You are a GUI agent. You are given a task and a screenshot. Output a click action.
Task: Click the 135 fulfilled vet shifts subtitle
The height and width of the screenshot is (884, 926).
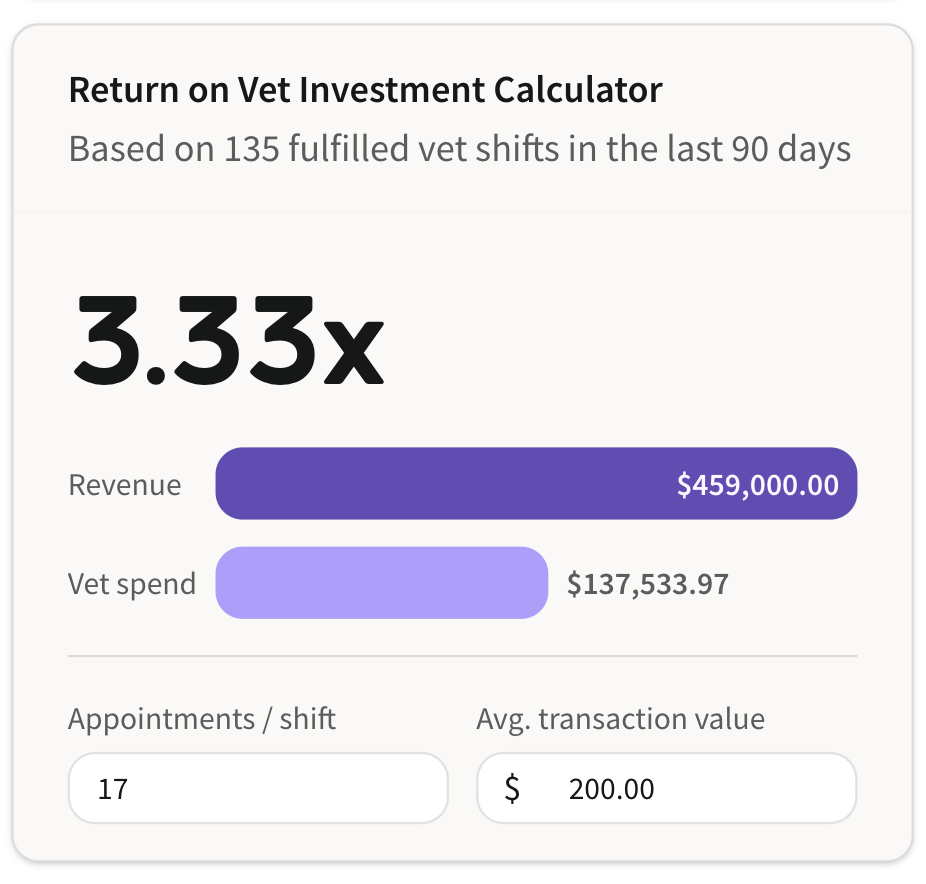point(460,149)
